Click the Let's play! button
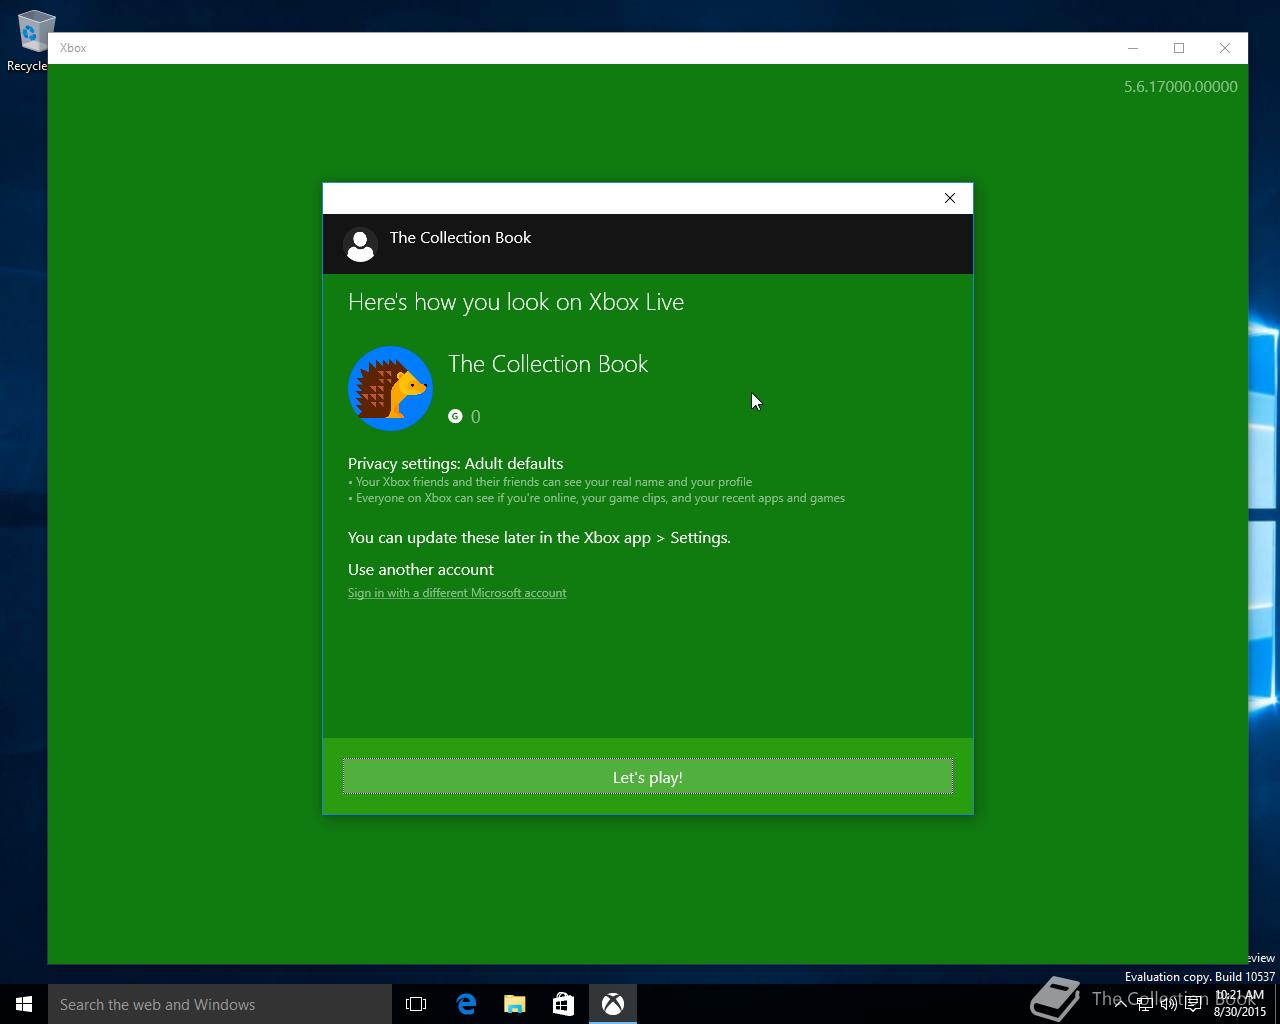The height and width of the screenshot is (1024, 1280). point(648,777)
